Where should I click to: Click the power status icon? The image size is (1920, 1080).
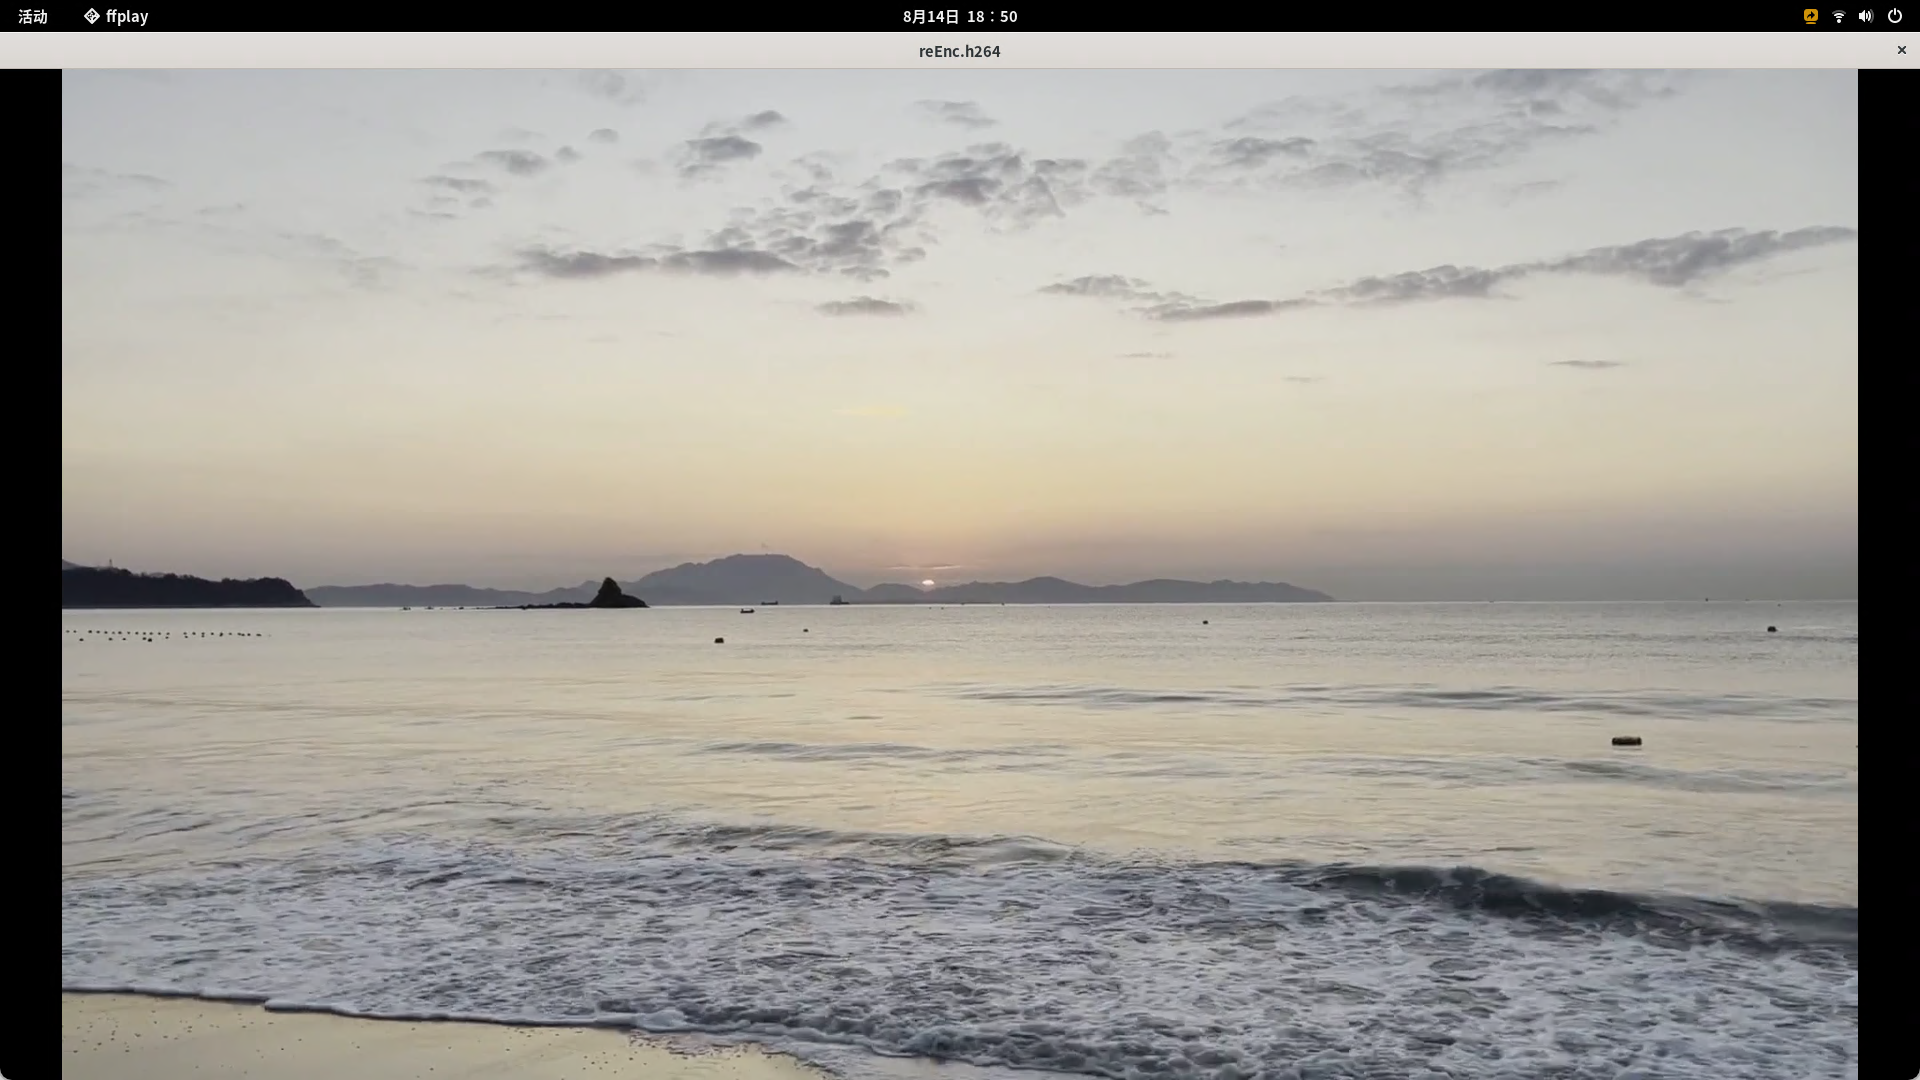click(1894, 16)
